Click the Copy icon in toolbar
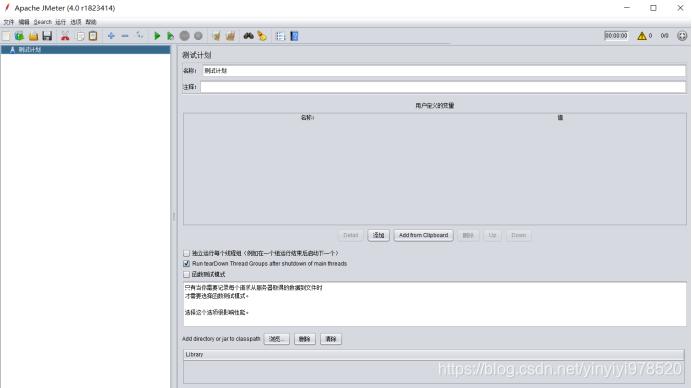 coord(80,36)
